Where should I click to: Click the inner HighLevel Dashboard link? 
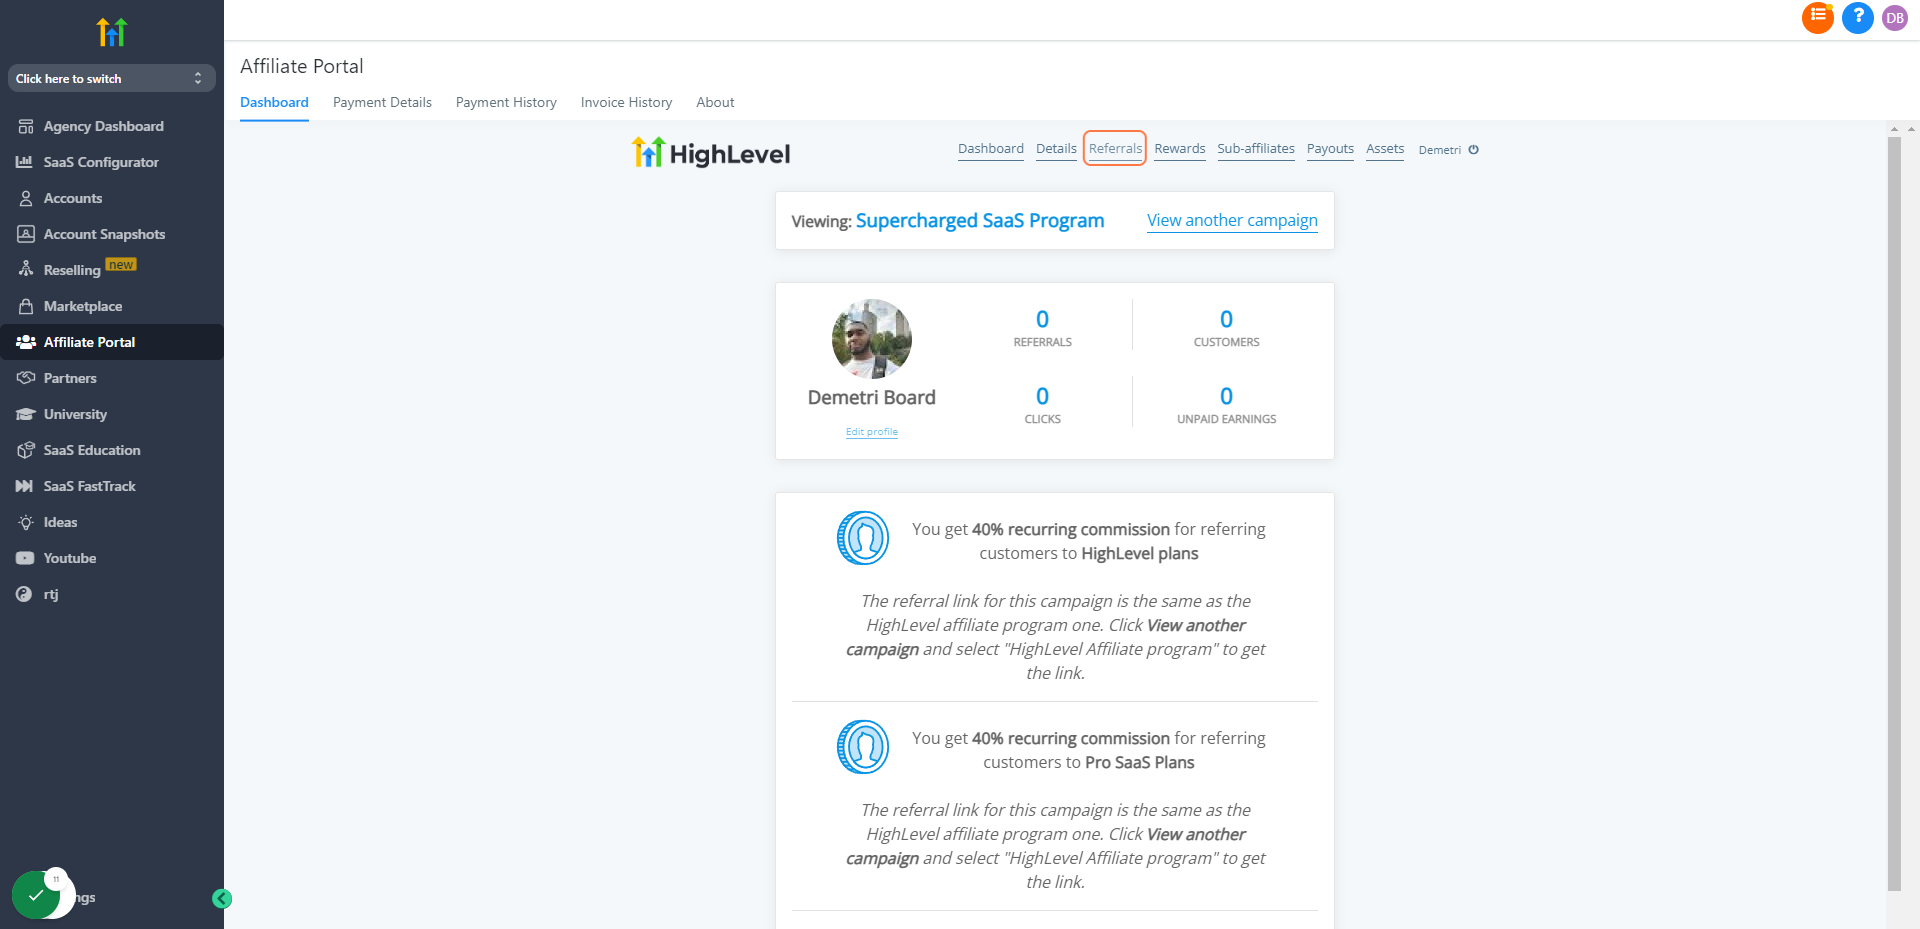[991, 149]
